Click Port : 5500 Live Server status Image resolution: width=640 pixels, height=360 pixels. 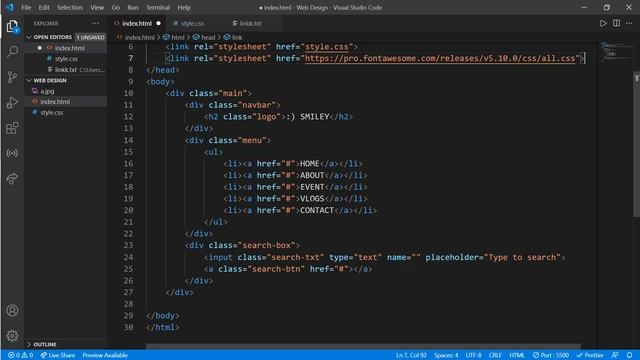(551, 355)
